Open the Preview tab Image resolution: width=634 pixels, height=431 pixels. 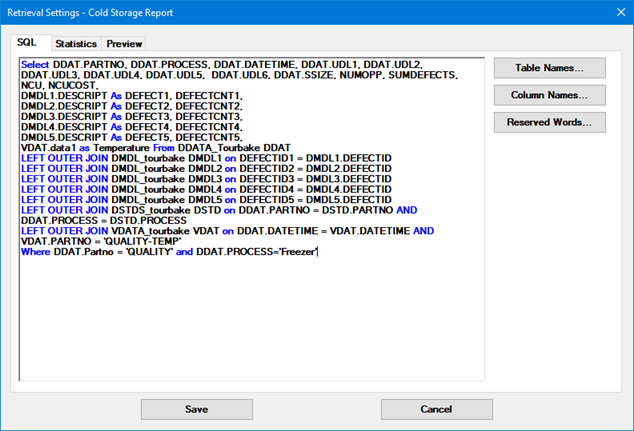coord(125,44)
